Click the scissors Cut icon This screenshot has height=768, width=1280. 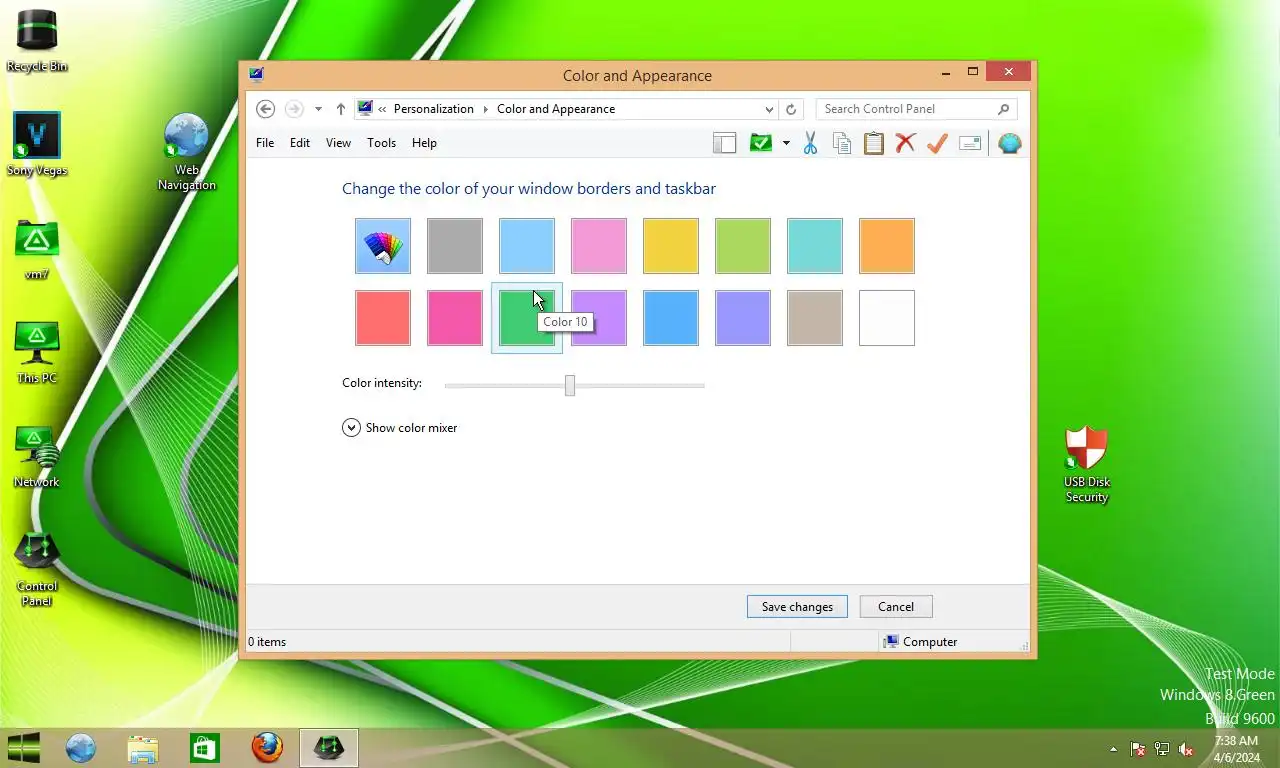[810, 143]
